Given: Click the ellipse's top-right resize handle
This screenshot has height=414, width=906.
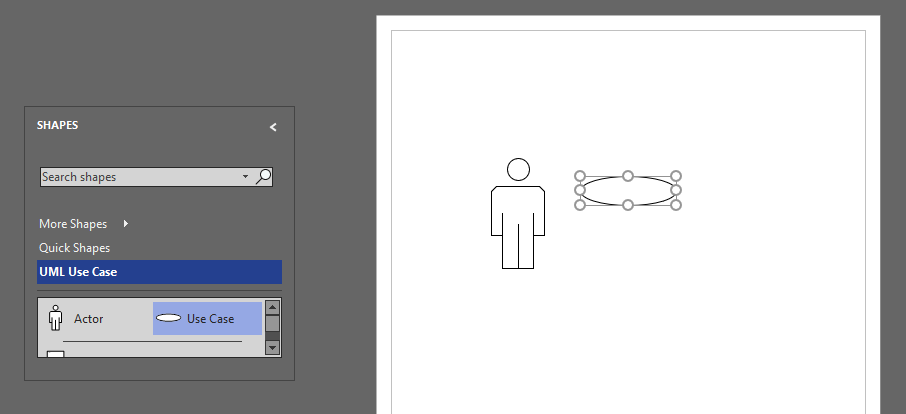Looking at the screenshot, I should coord(676,176).
